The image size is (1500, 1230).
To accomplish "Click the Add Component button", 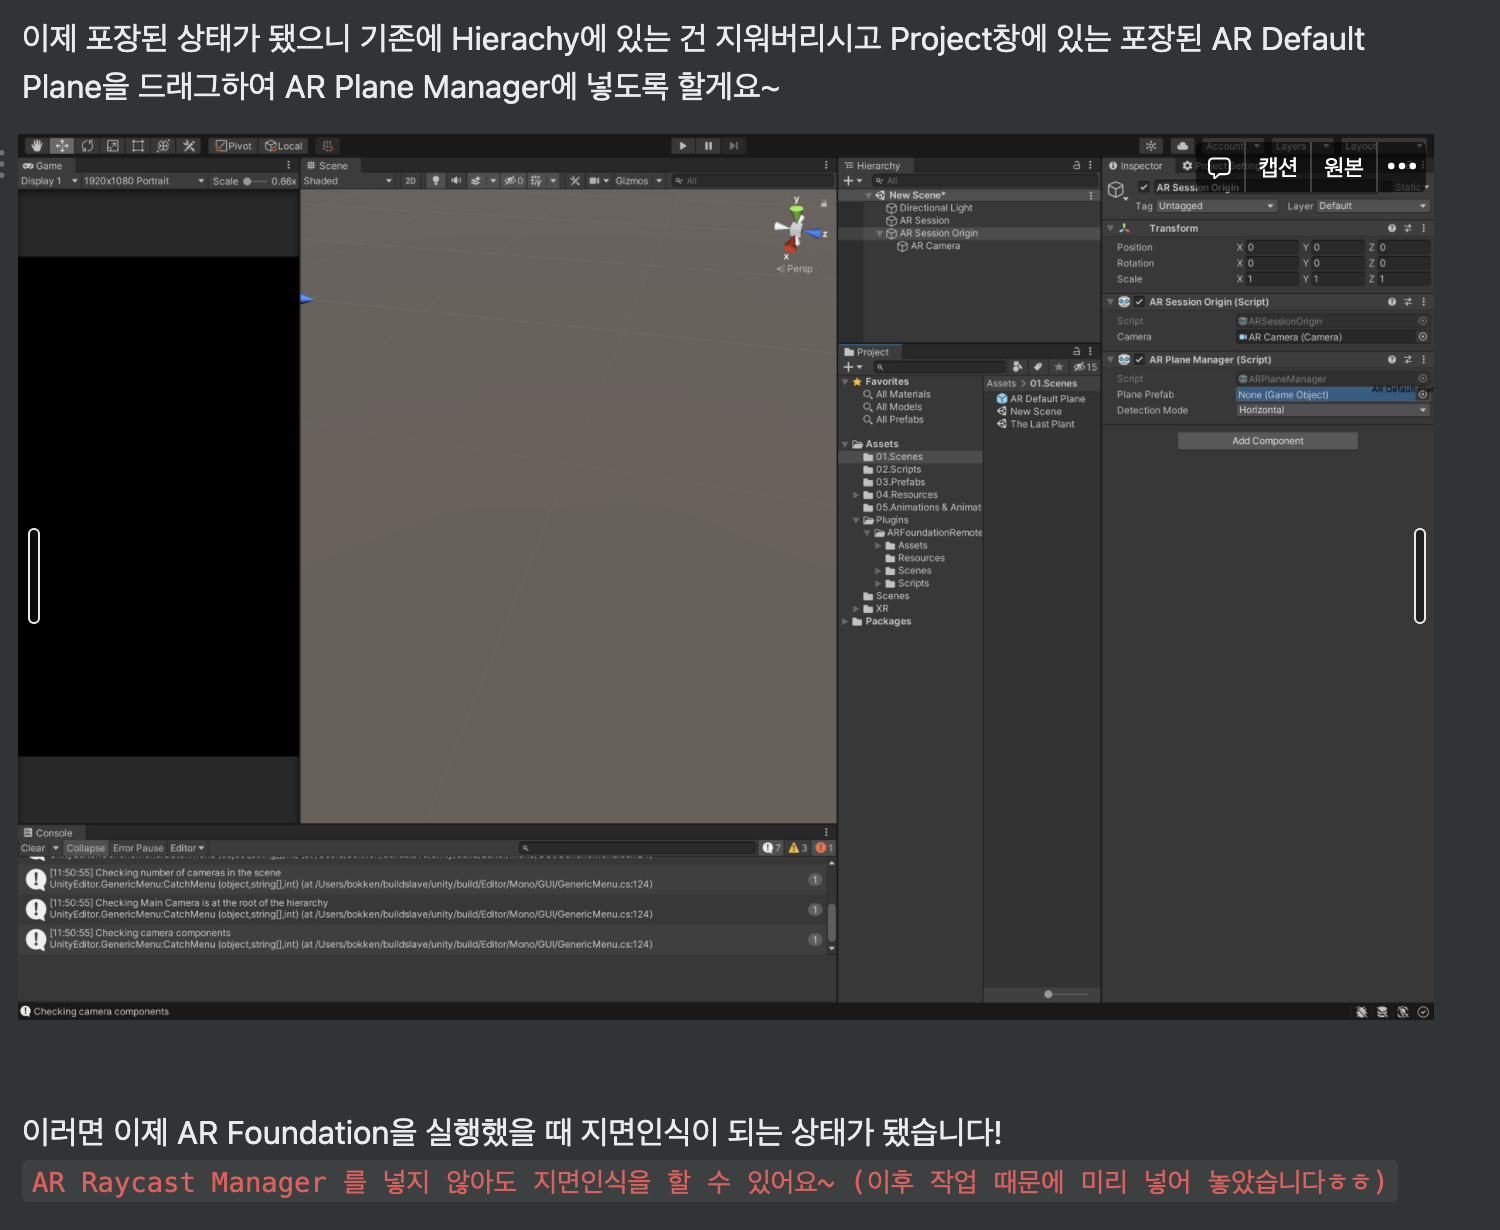I will coord(1267,441).
